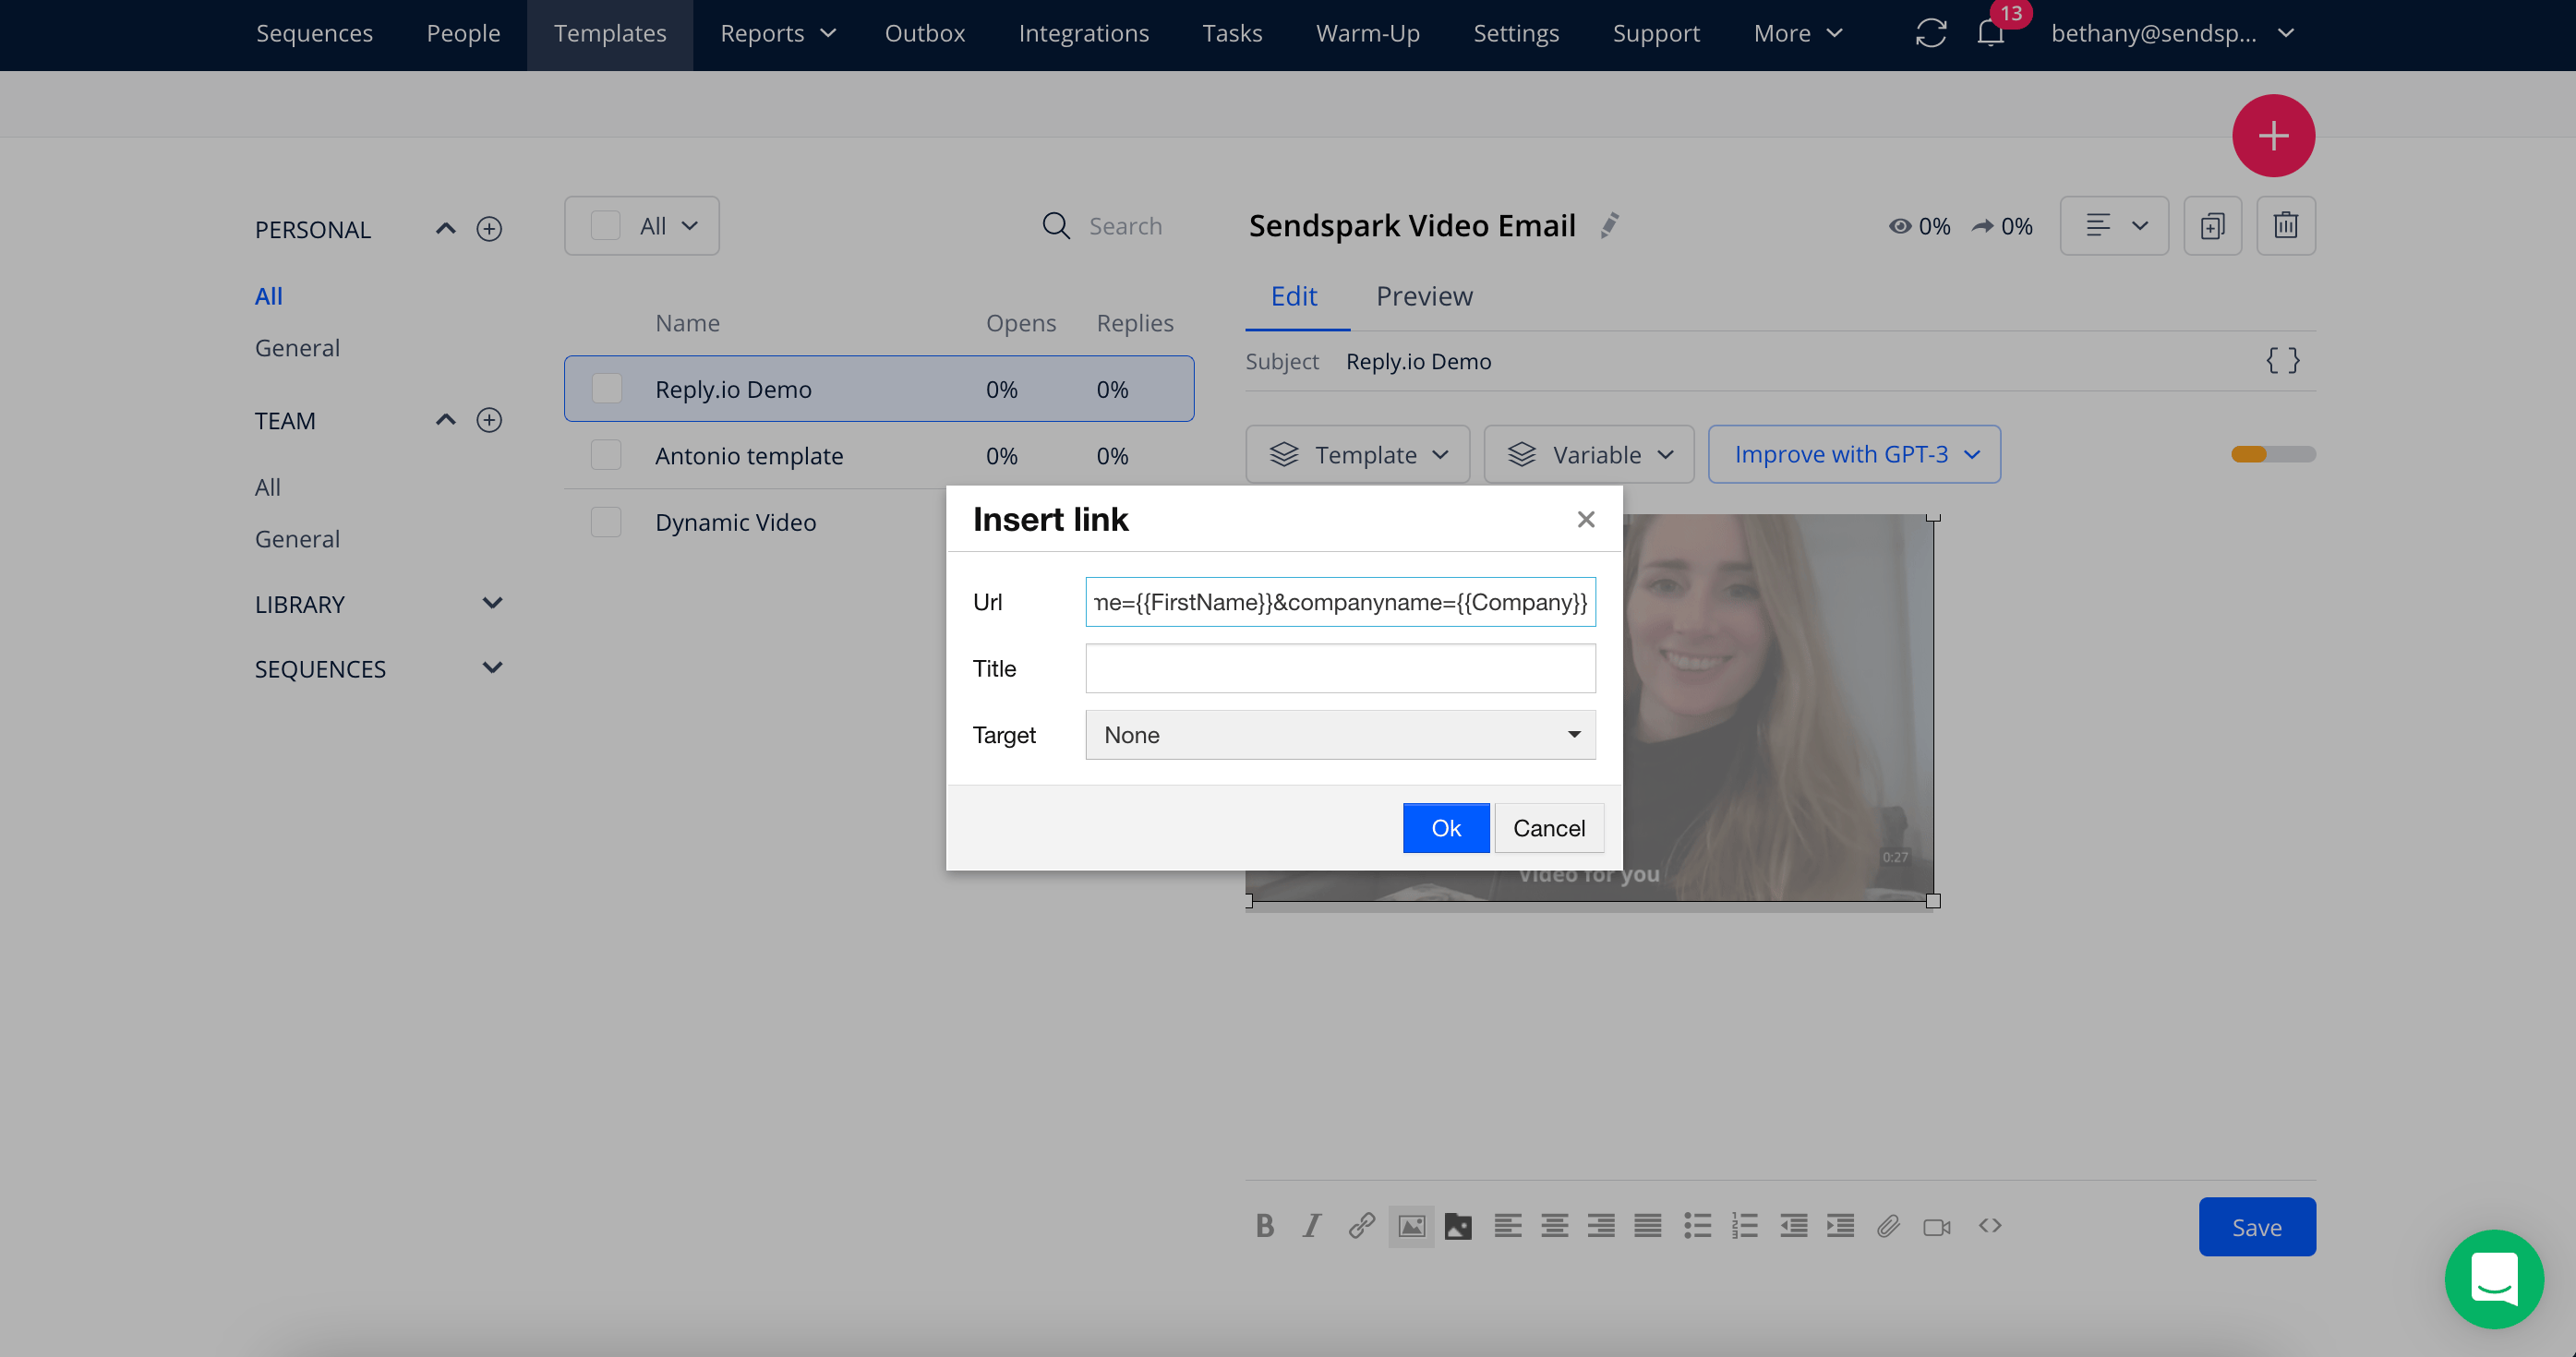Image resolution: width=2576 pixels, height=1357 pixels.
Task: Collapse the Personal section
Action: (446, 229)
